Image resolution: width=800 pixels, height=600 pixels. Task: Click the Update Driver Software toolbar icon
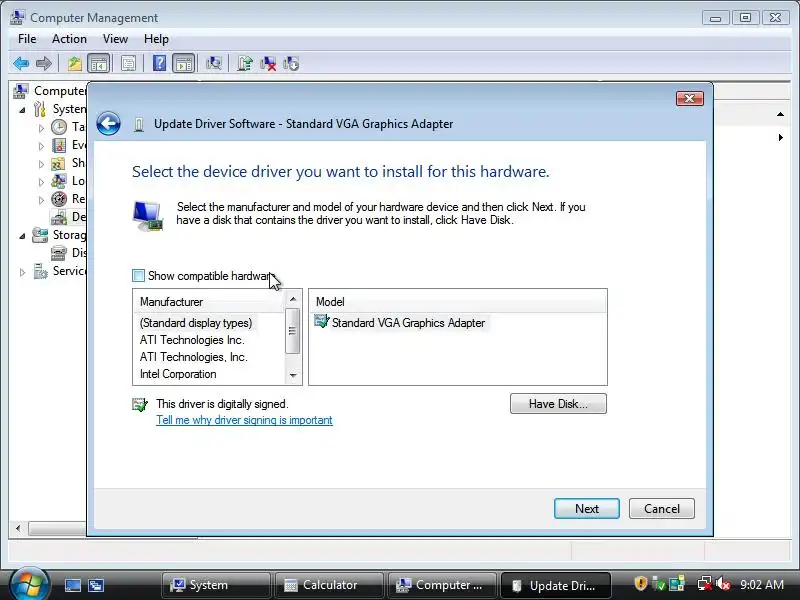(x=245, y=64)
